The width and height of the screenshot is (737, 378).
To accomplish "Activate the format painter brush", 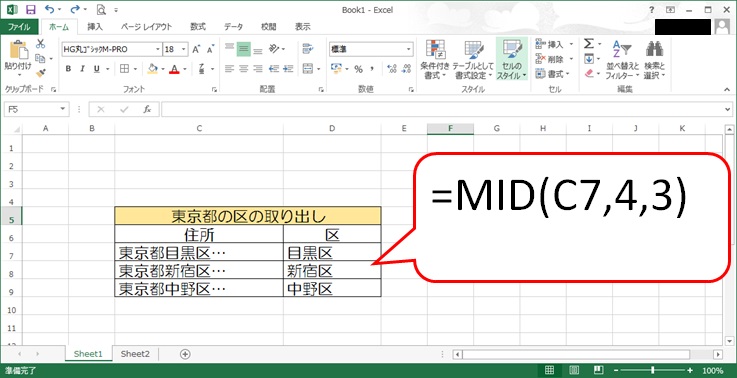I will (x=41, y=73).
